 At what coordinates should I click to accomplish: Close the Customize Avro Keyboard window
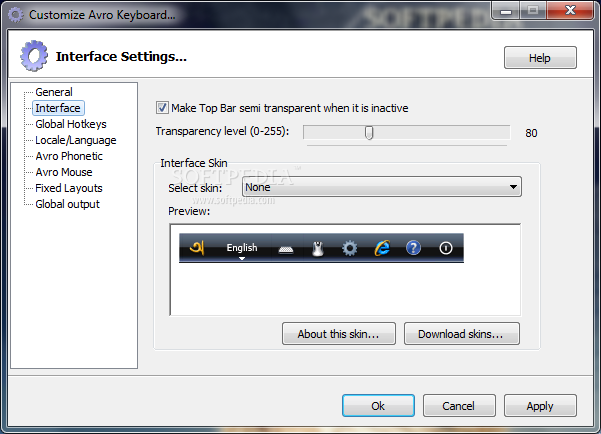[570, 10]
